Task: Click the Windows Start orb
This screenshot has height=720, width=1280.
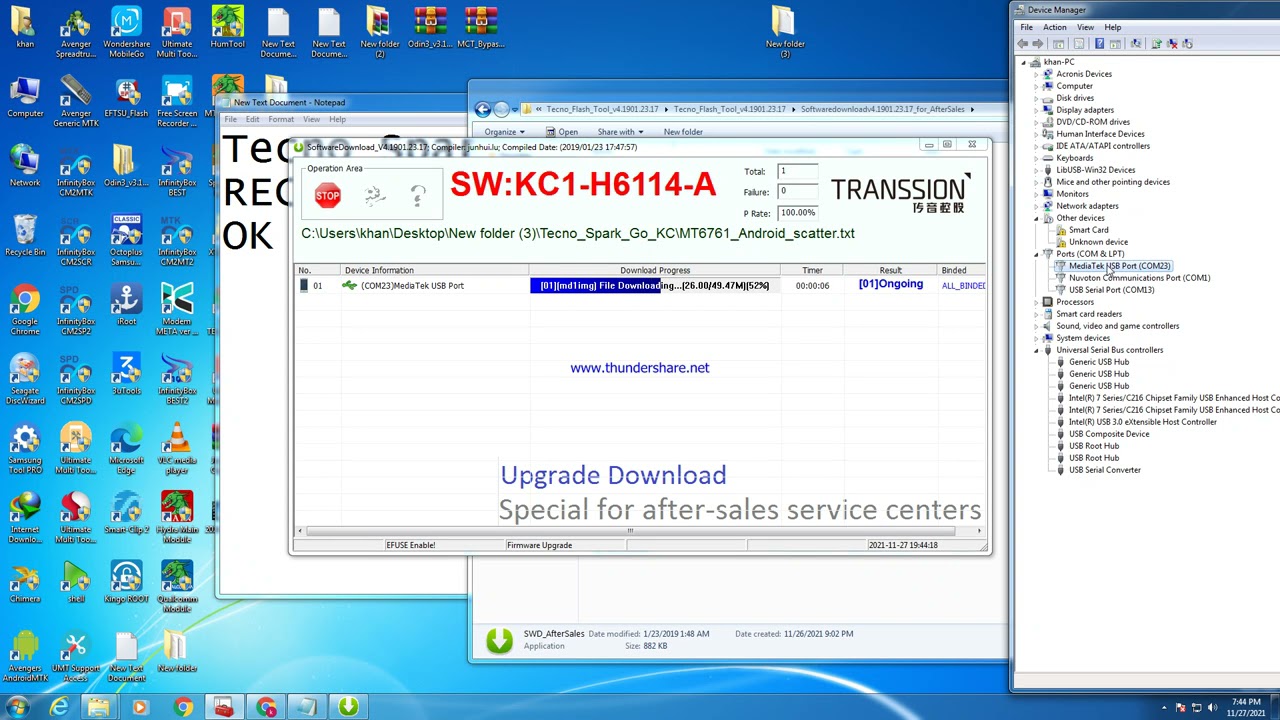Action: click(x=17, y=707)
